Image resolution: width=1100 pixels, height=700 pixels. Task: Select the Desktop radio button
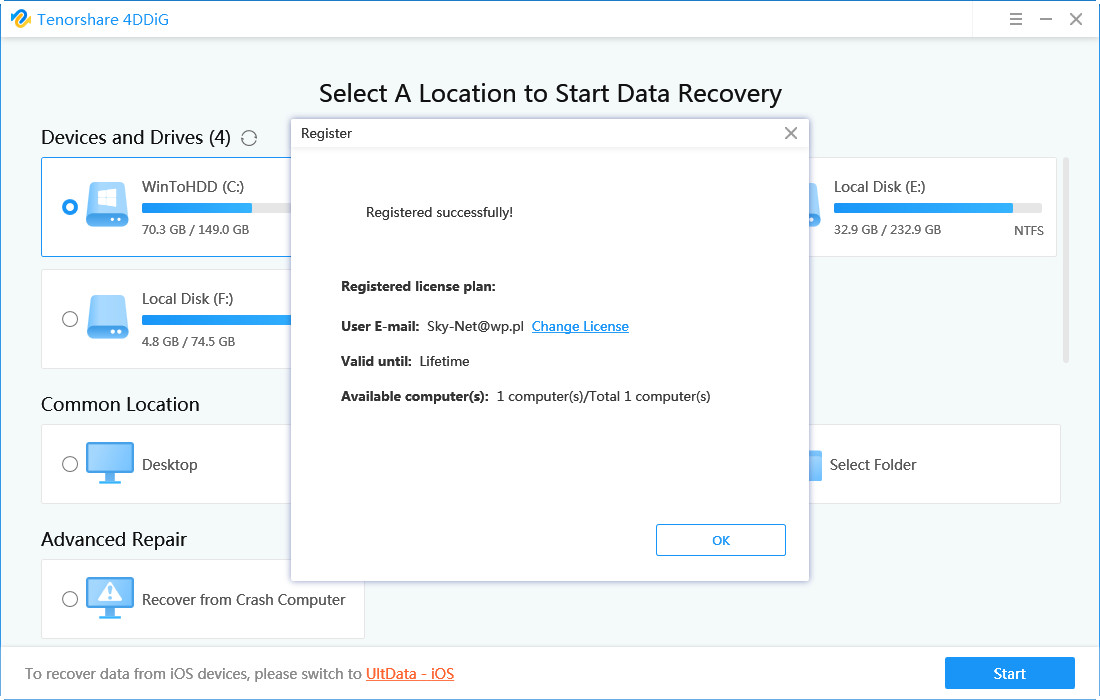69,464
